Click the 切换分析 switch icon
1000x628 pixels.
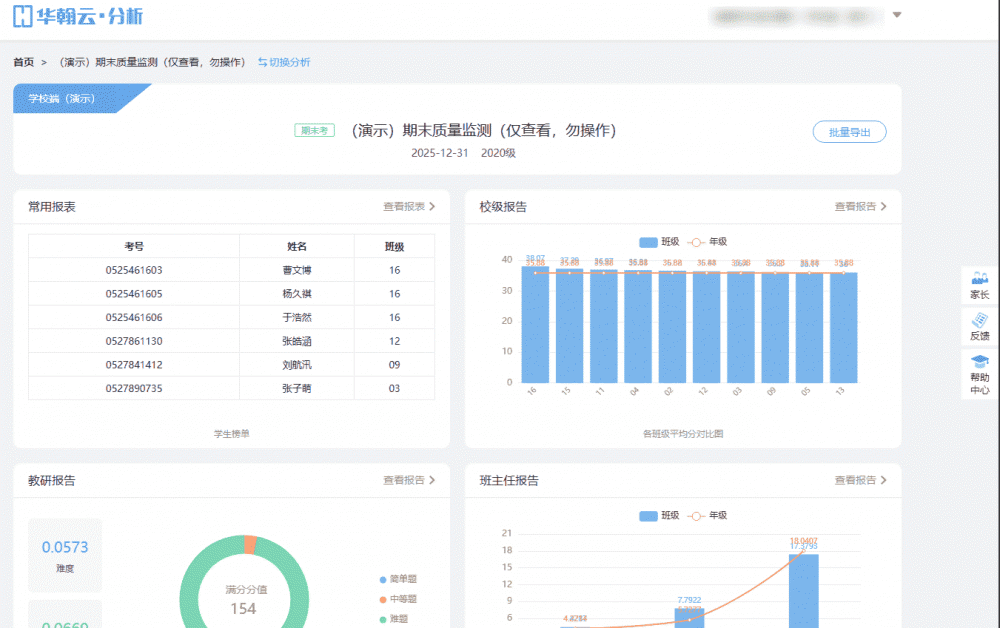pos(263,62)
